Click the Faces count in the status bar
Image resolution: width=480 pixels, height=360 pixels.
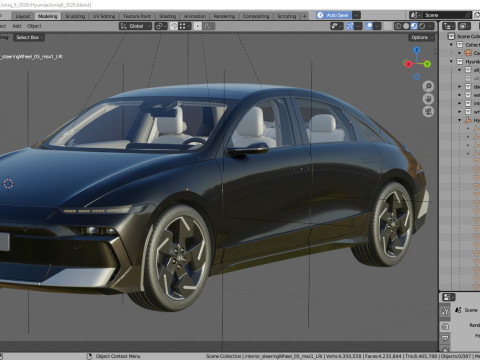point(384,356)
